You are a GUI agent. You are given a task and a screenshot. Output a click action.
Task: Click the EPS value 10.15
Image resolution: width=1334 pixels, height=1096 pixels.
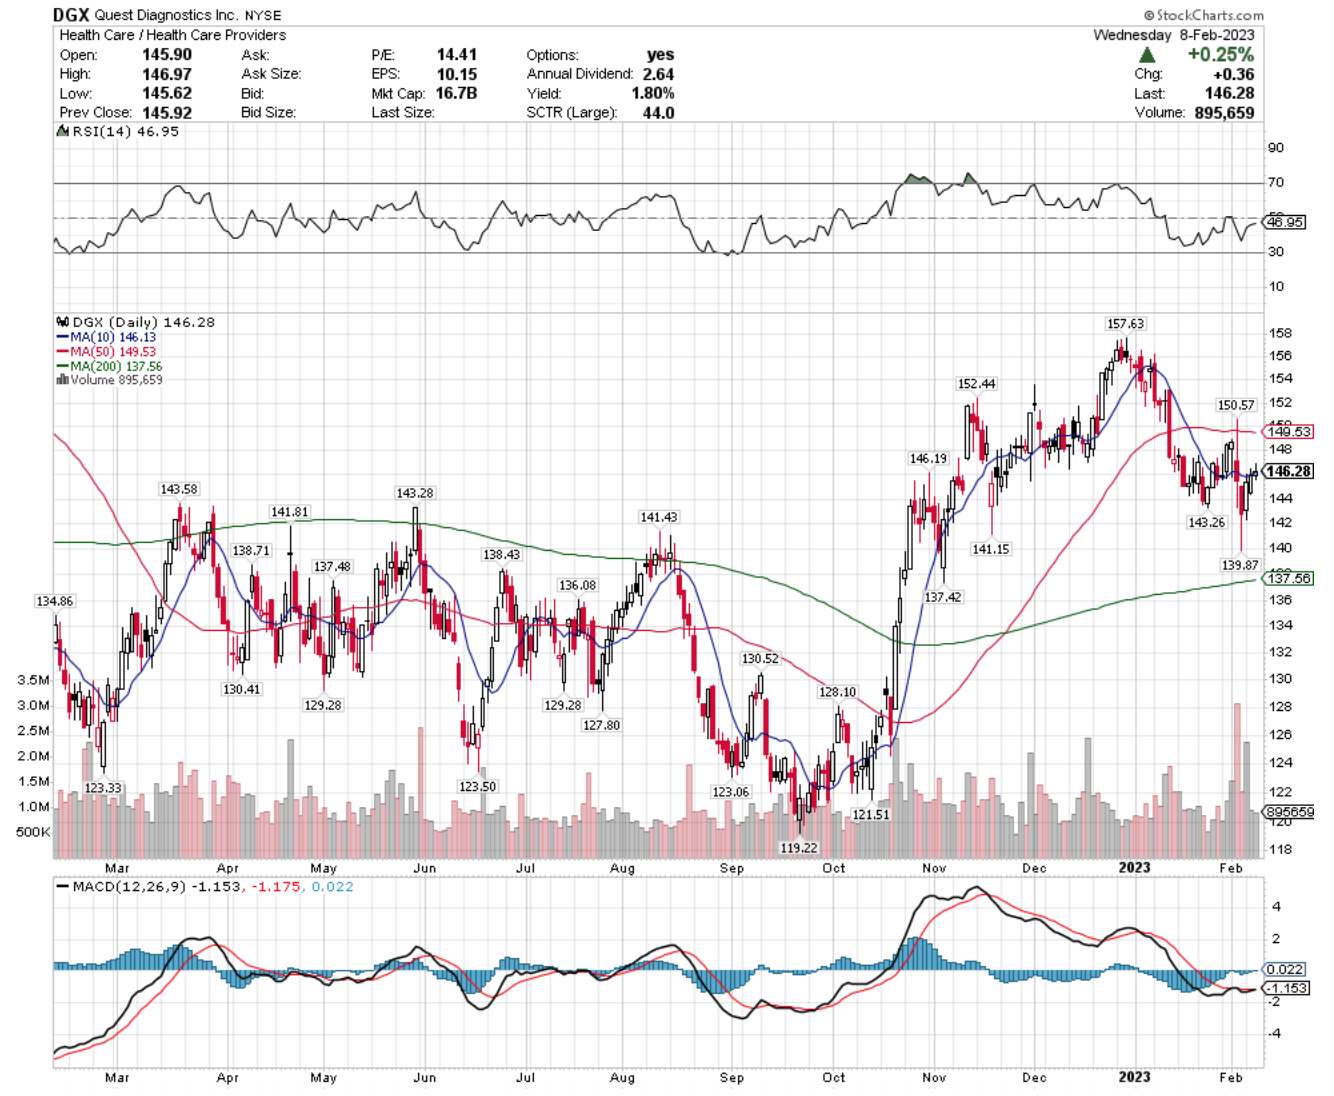pyautogui.click(x=456, y=74)
